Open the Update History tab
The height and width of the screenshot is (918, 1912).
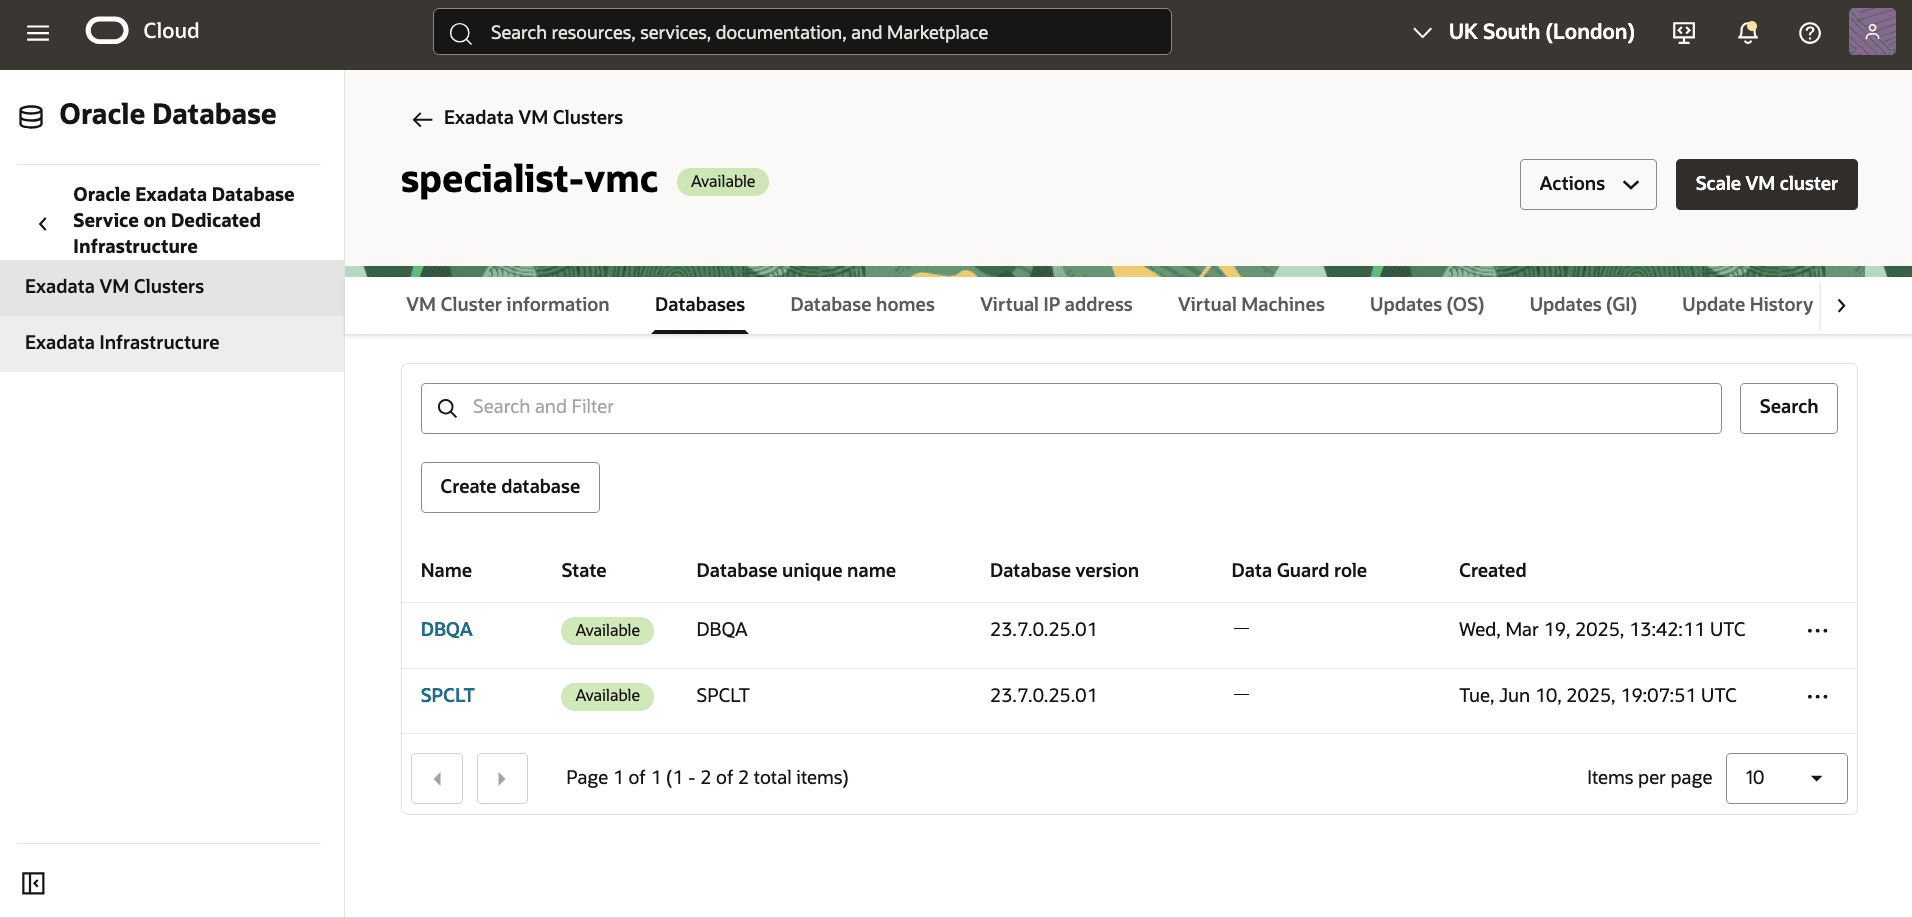click(1747, 305)
